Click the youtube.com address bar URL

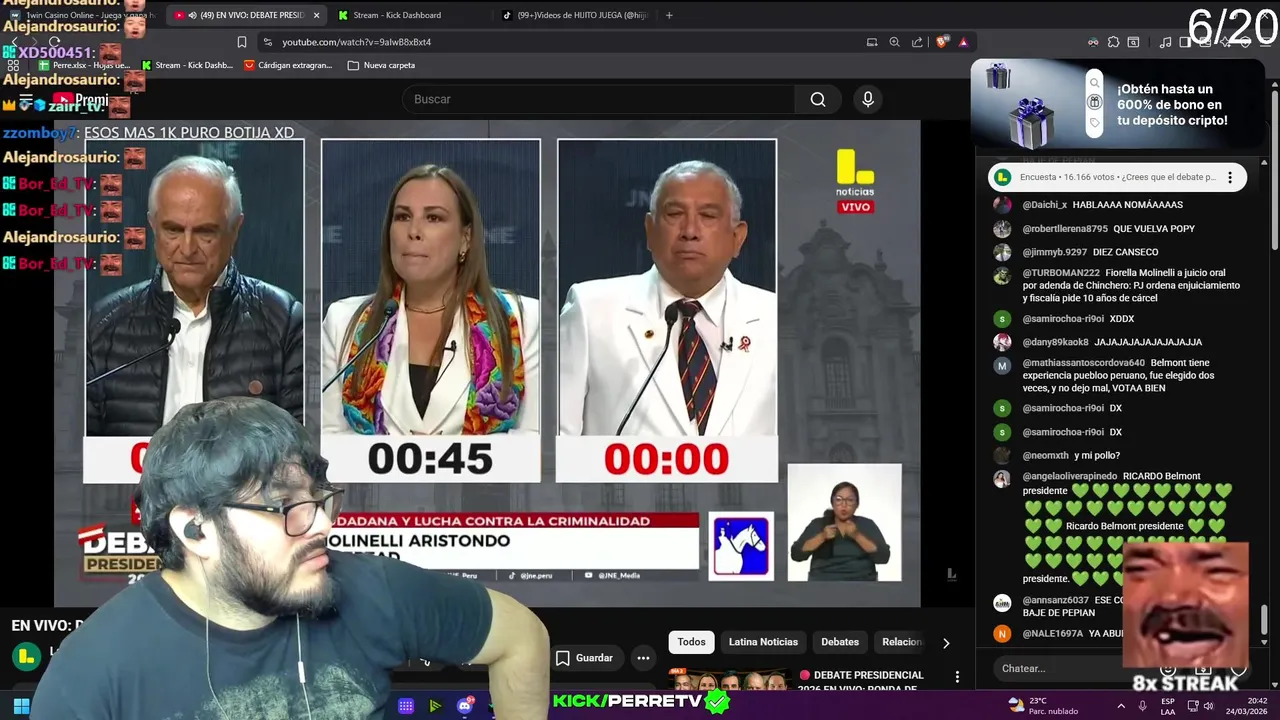pos(357,42)
